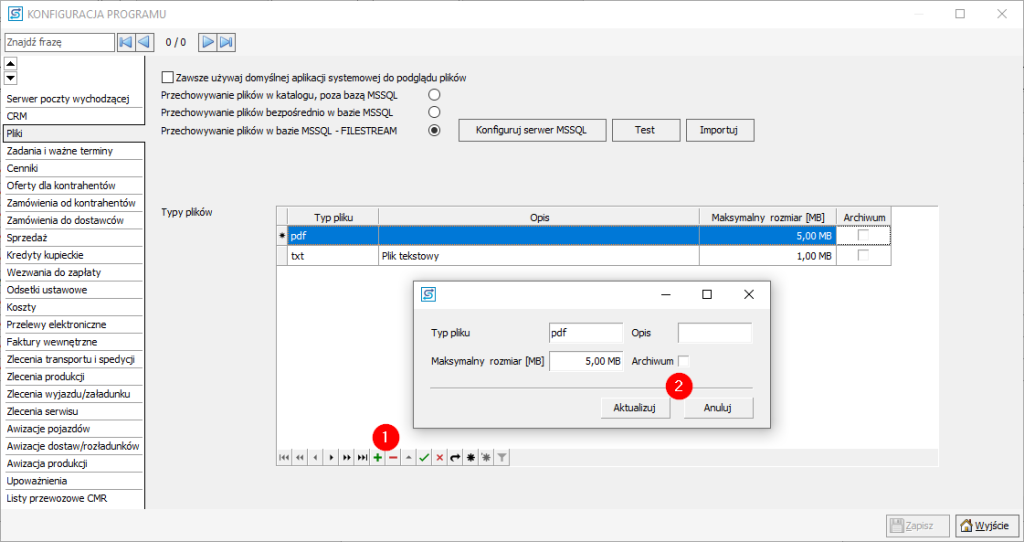Go to previous search result arrow
The width and height of the screenshot is (1024, 542).
tap(144, 42)
